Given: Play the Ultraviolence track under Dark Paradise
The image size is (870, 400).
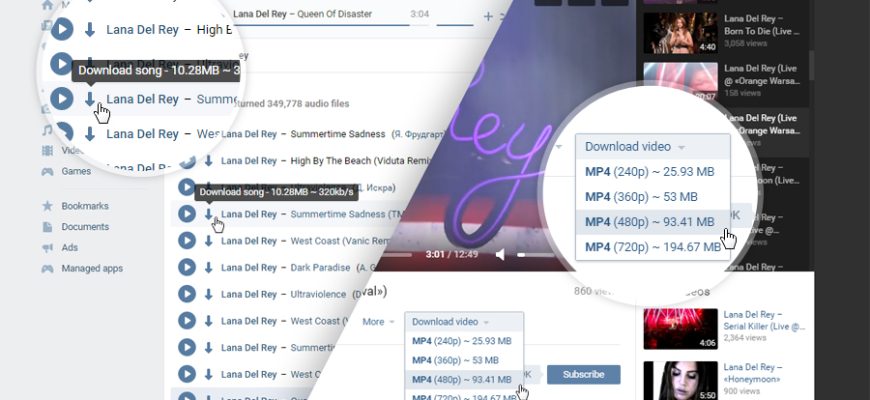Looking at the screenshot, I should [187, 294].
